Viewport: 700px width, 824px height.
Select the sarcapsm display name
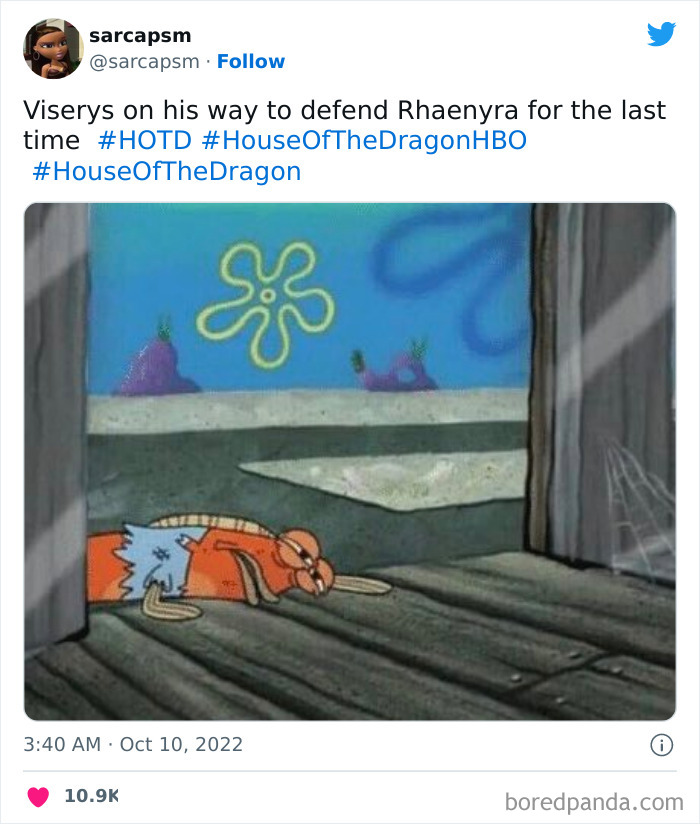[141, 34]
